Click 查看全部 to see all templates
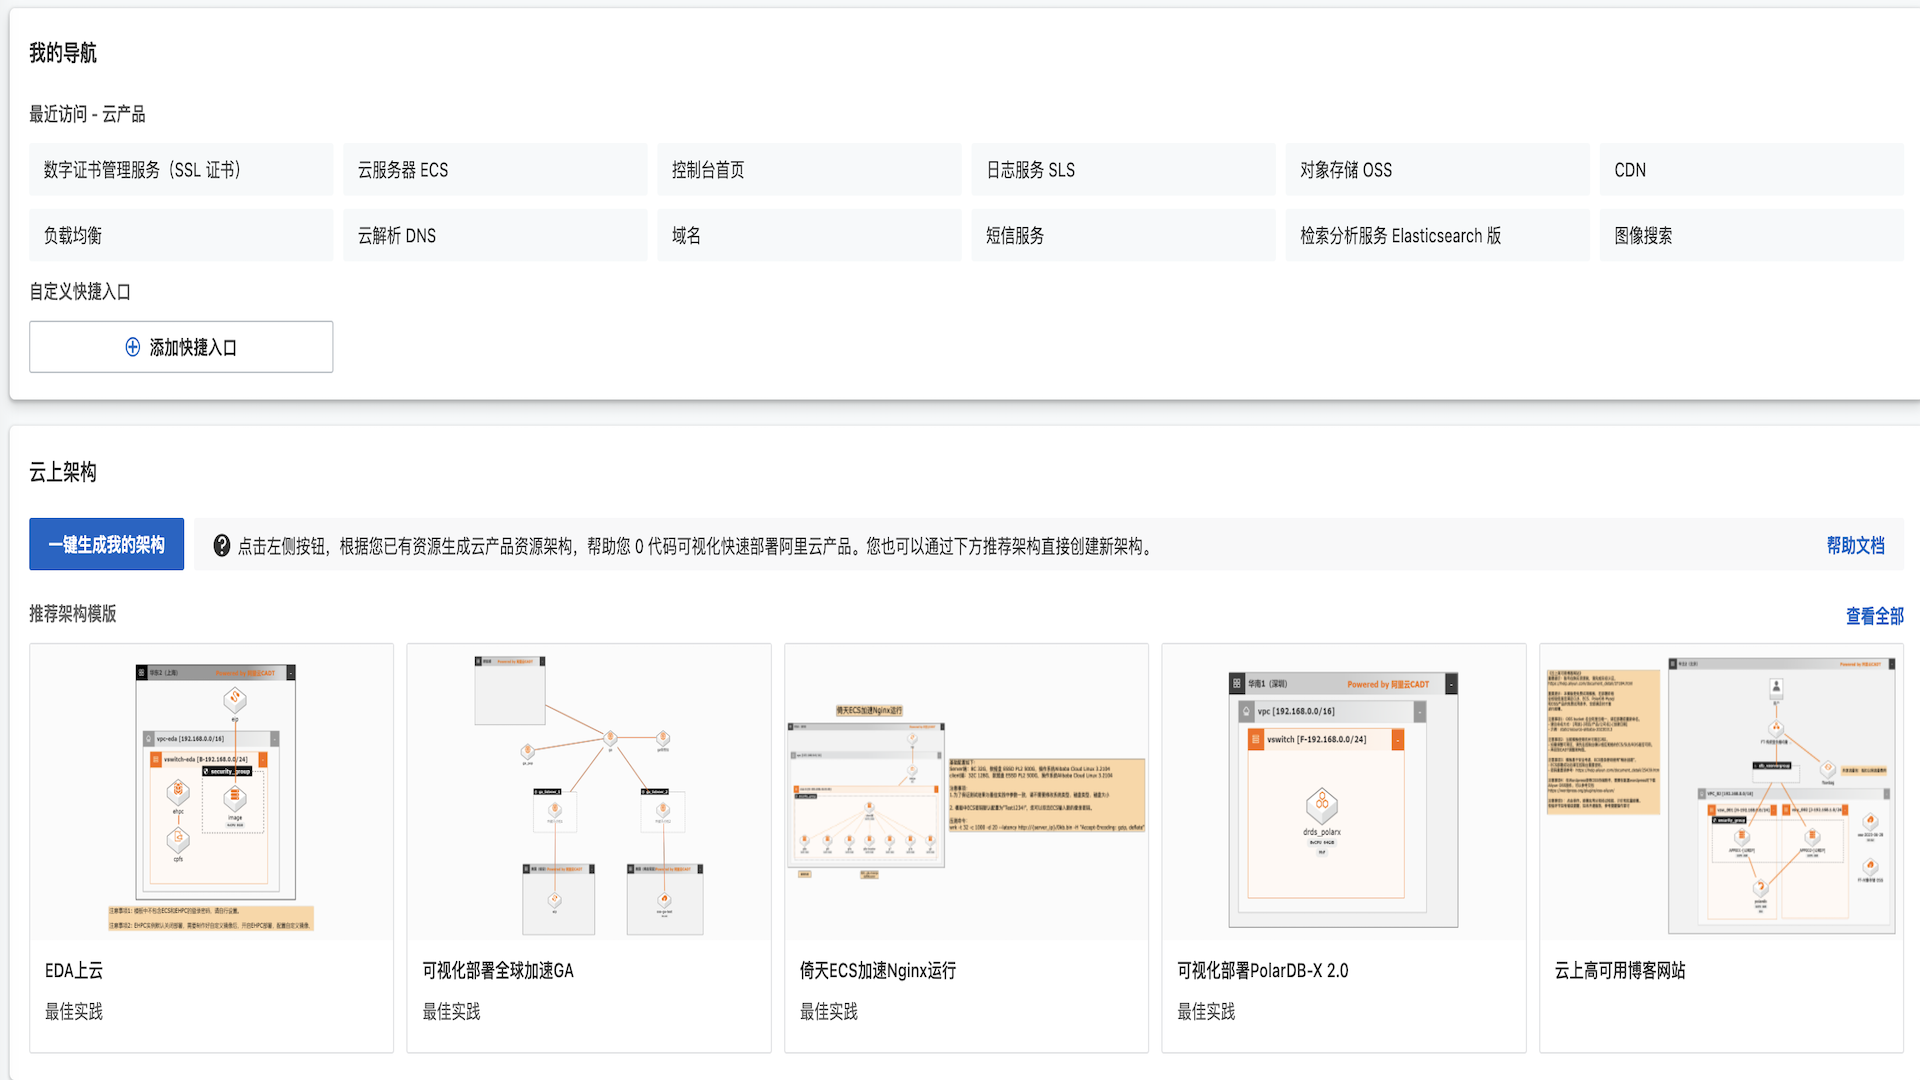The width and height of the screenshot is (1920, 1080). [1875, 617]
